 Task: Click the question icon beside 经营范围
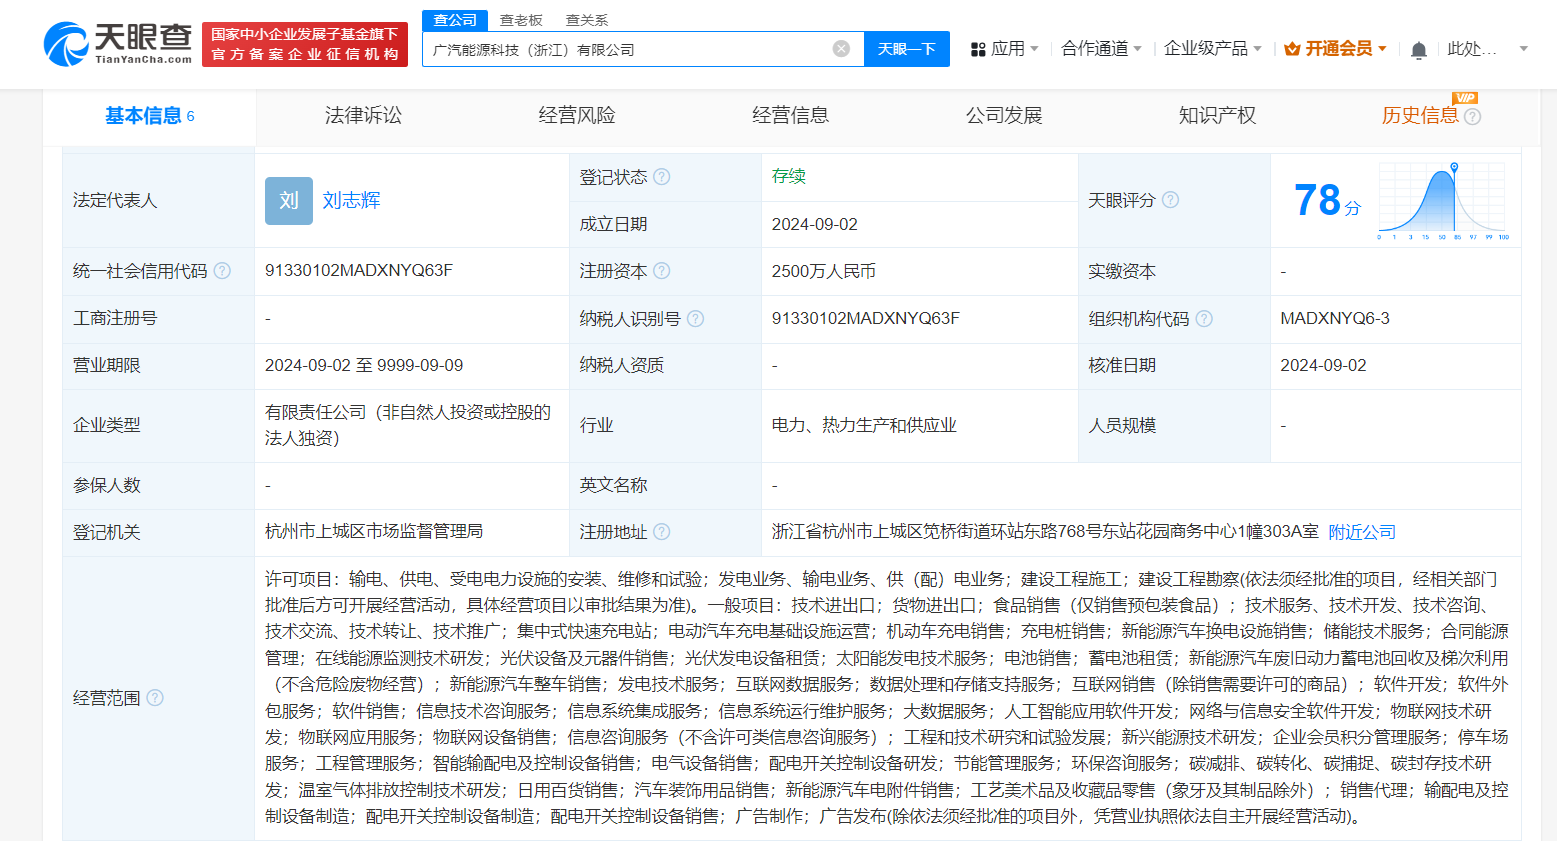tap(155, 698)
